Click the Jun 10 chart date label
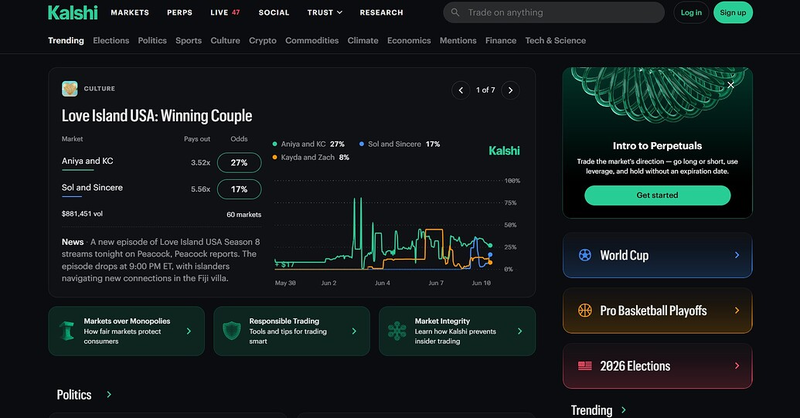The width and height of the screenshot is (800, 418). click(x=481, y=283)
